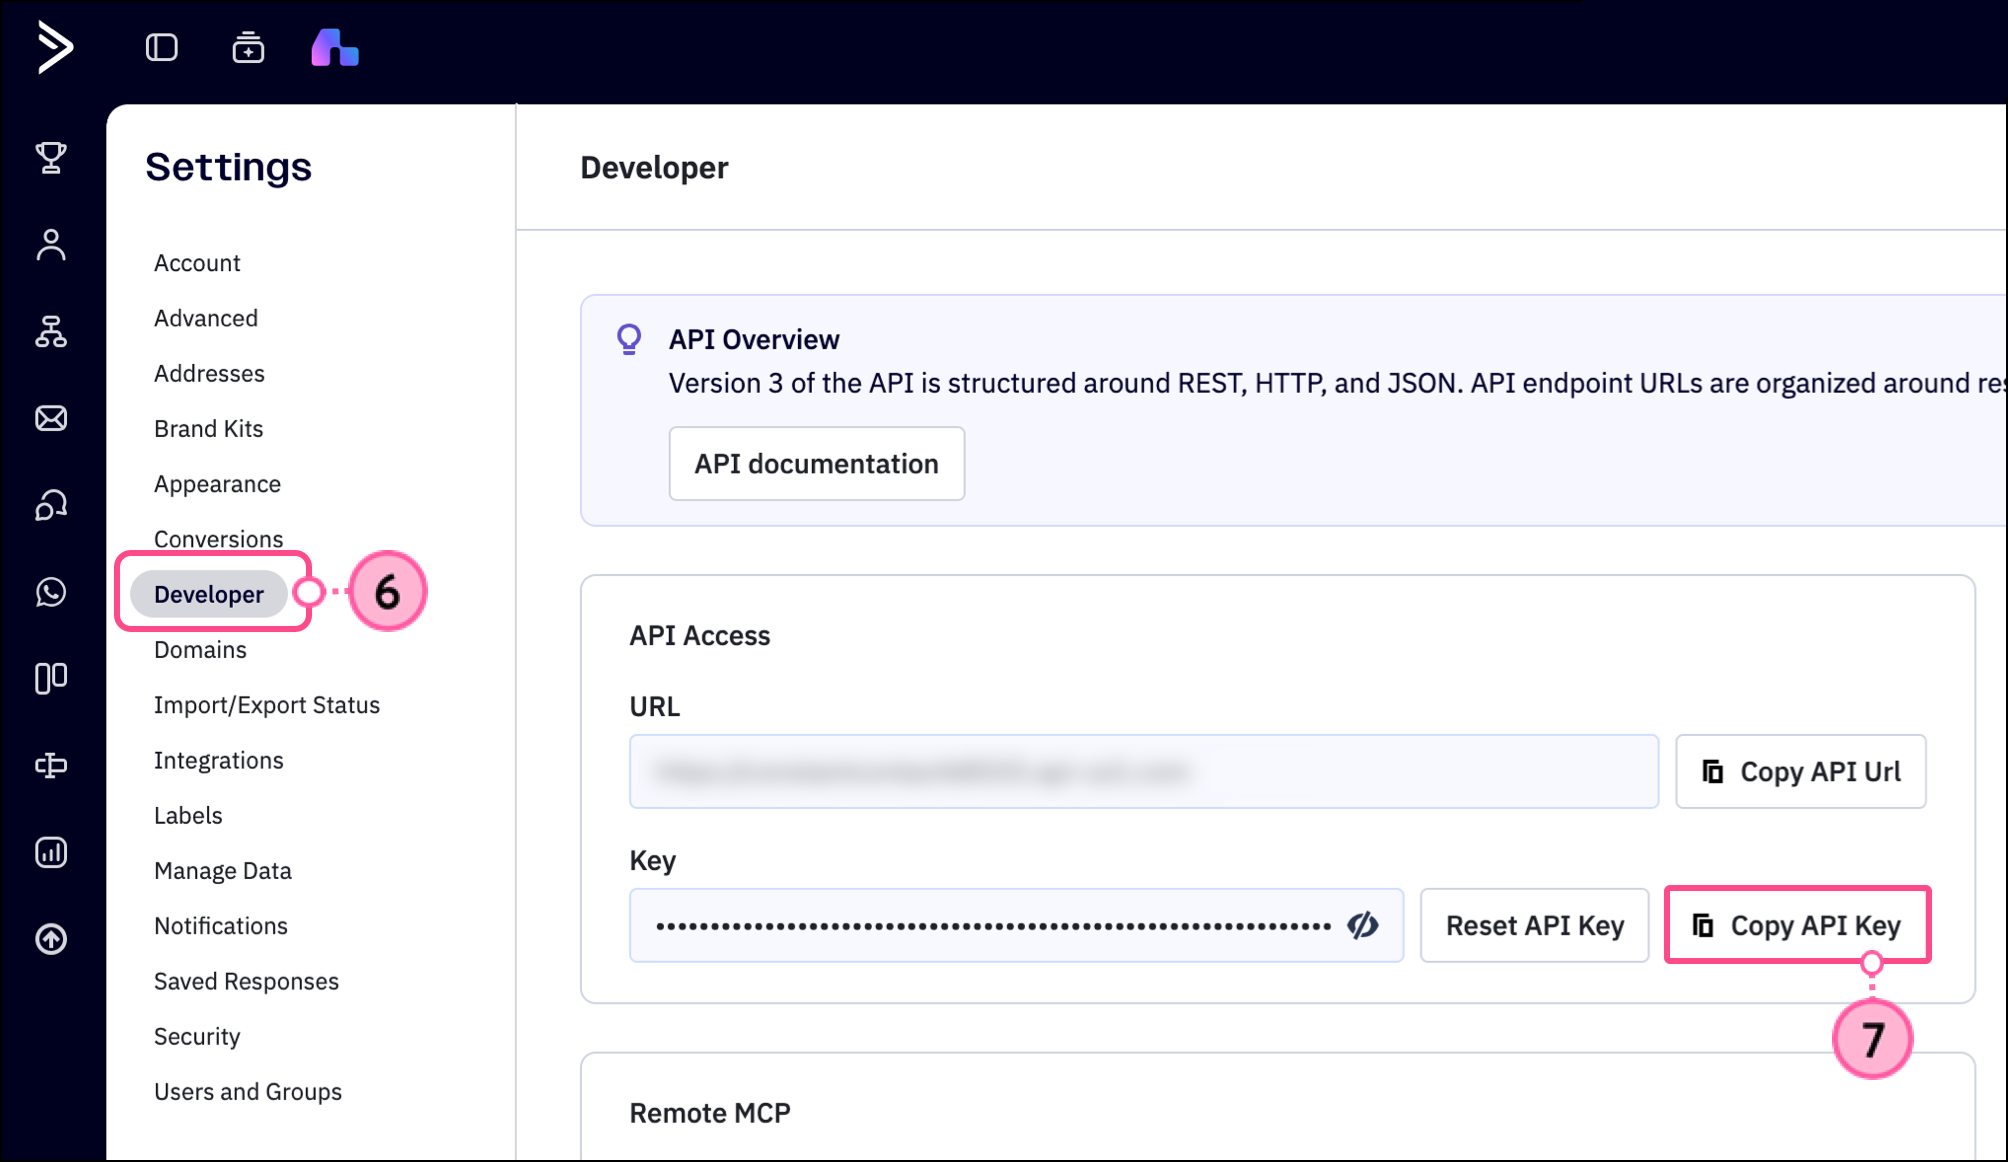Open the colorful AI assistant icon
Screen dimensions: 2008x1162
coord(335,47)
